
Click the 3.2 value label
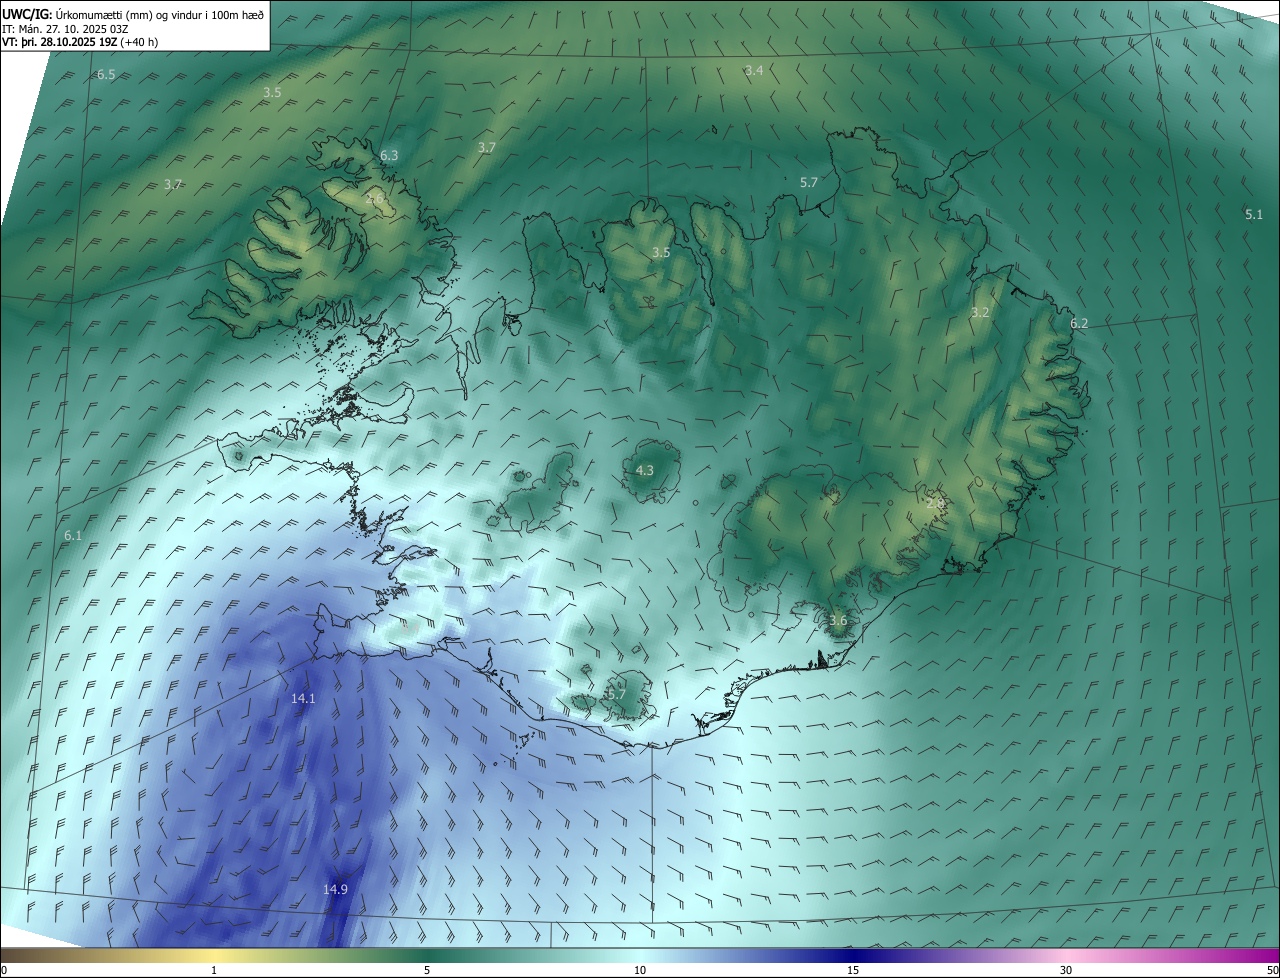(x=980, y=312)
